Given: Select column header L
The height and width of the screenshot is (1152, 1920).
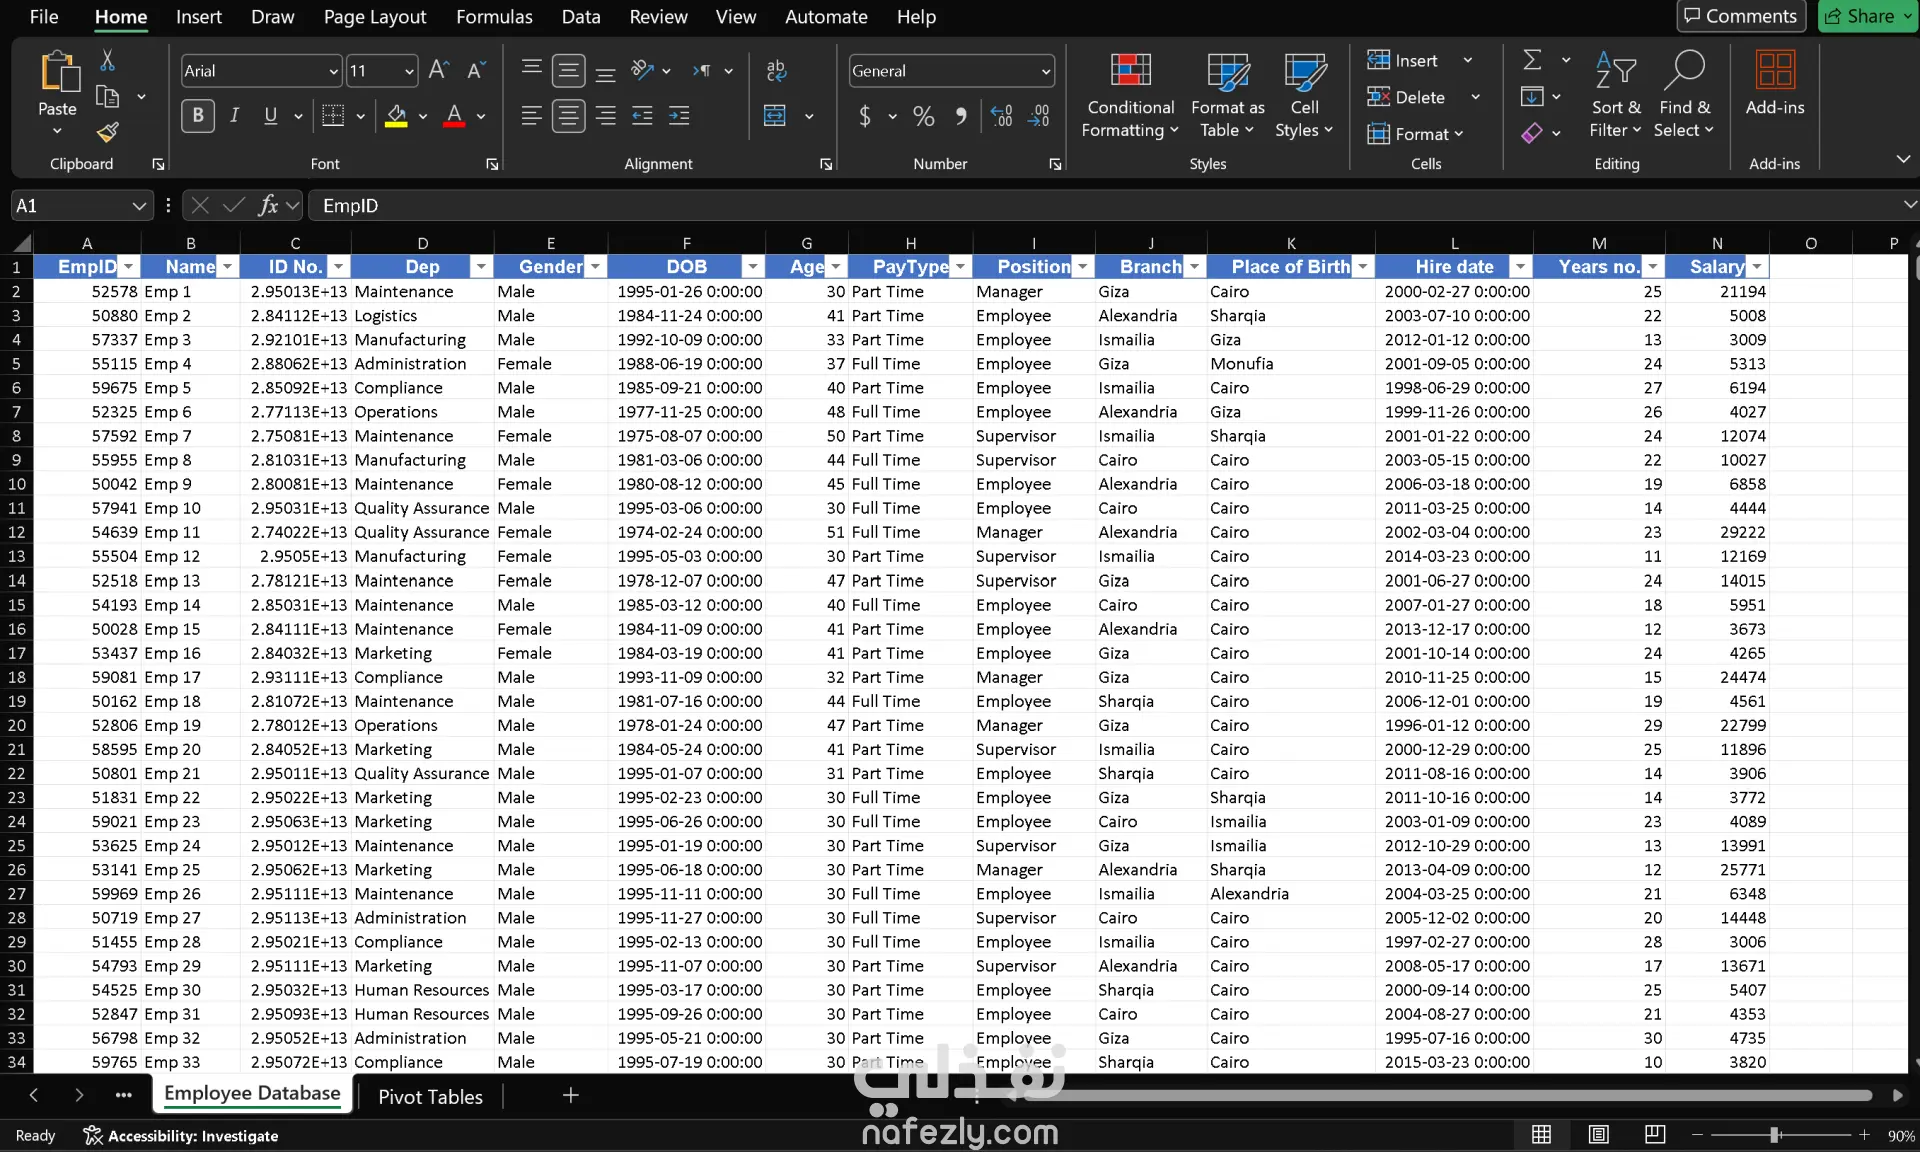Looking at the screenshot, I should pyautogui.click(x=1454, y=243).
